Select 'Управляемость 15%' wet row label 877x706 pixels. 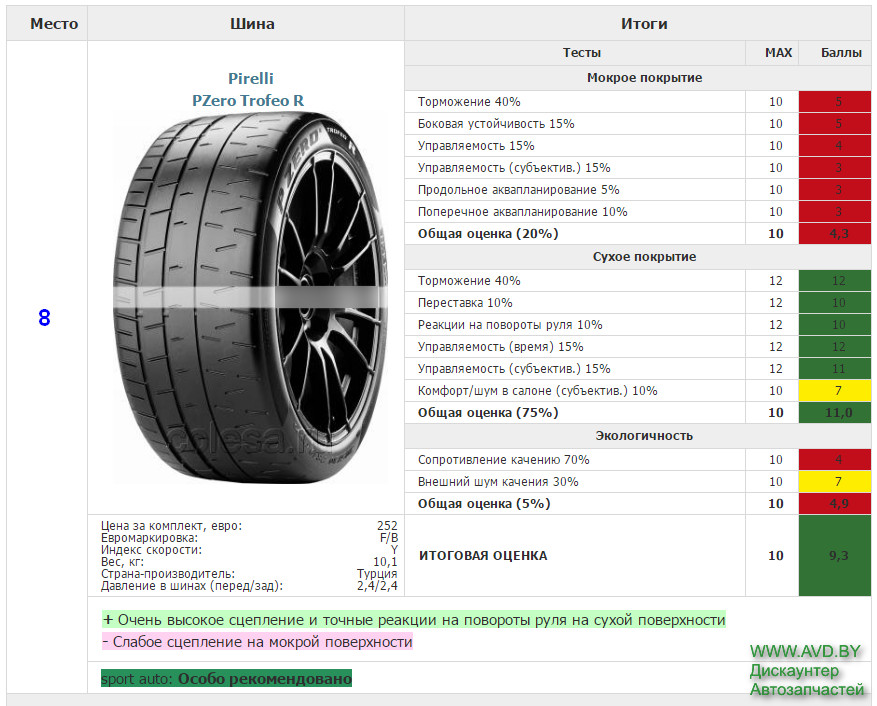point(476,146)
